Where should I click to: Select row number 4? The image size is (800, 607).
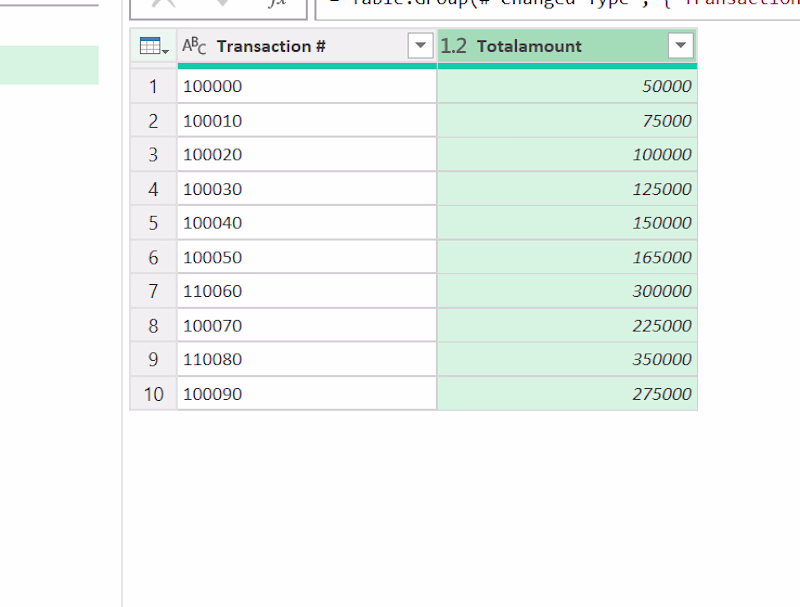click(x=153, y=189)
